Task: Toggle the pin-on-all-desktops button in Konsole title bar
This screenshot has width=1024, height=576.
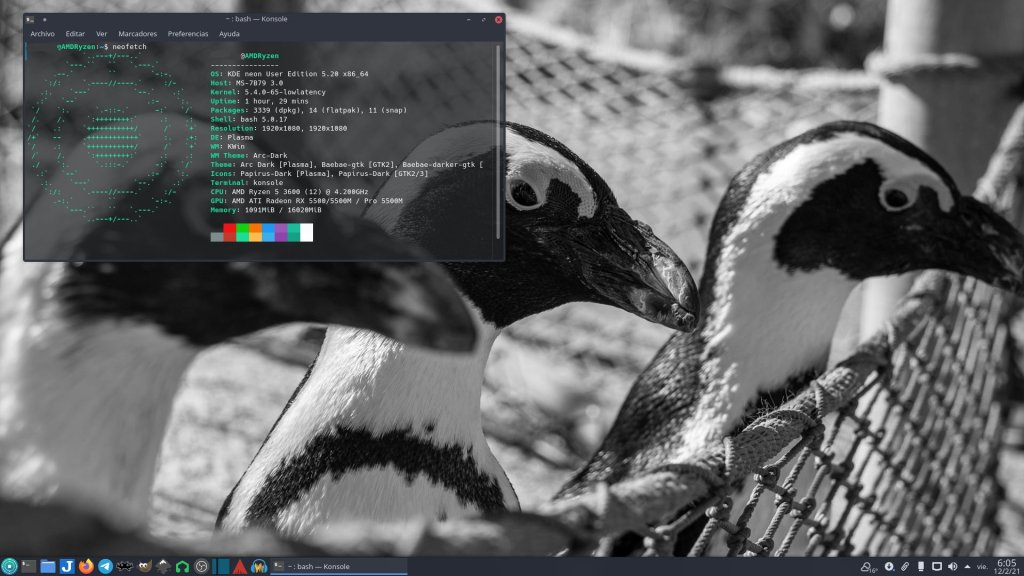Action: (45, 19)
